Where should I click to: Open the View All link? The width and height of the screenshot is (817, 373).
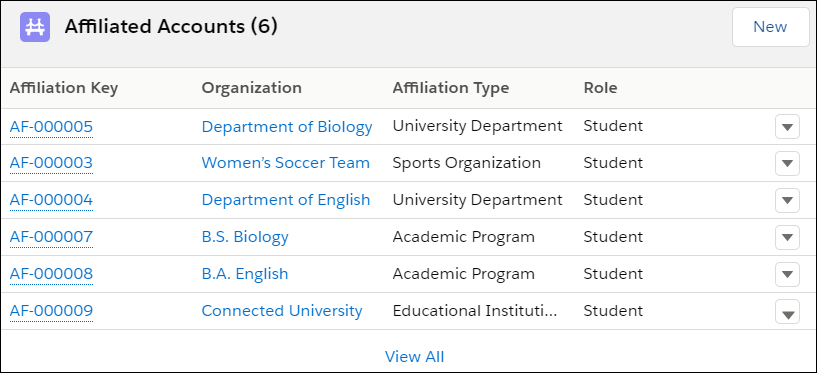coord(414,356)
